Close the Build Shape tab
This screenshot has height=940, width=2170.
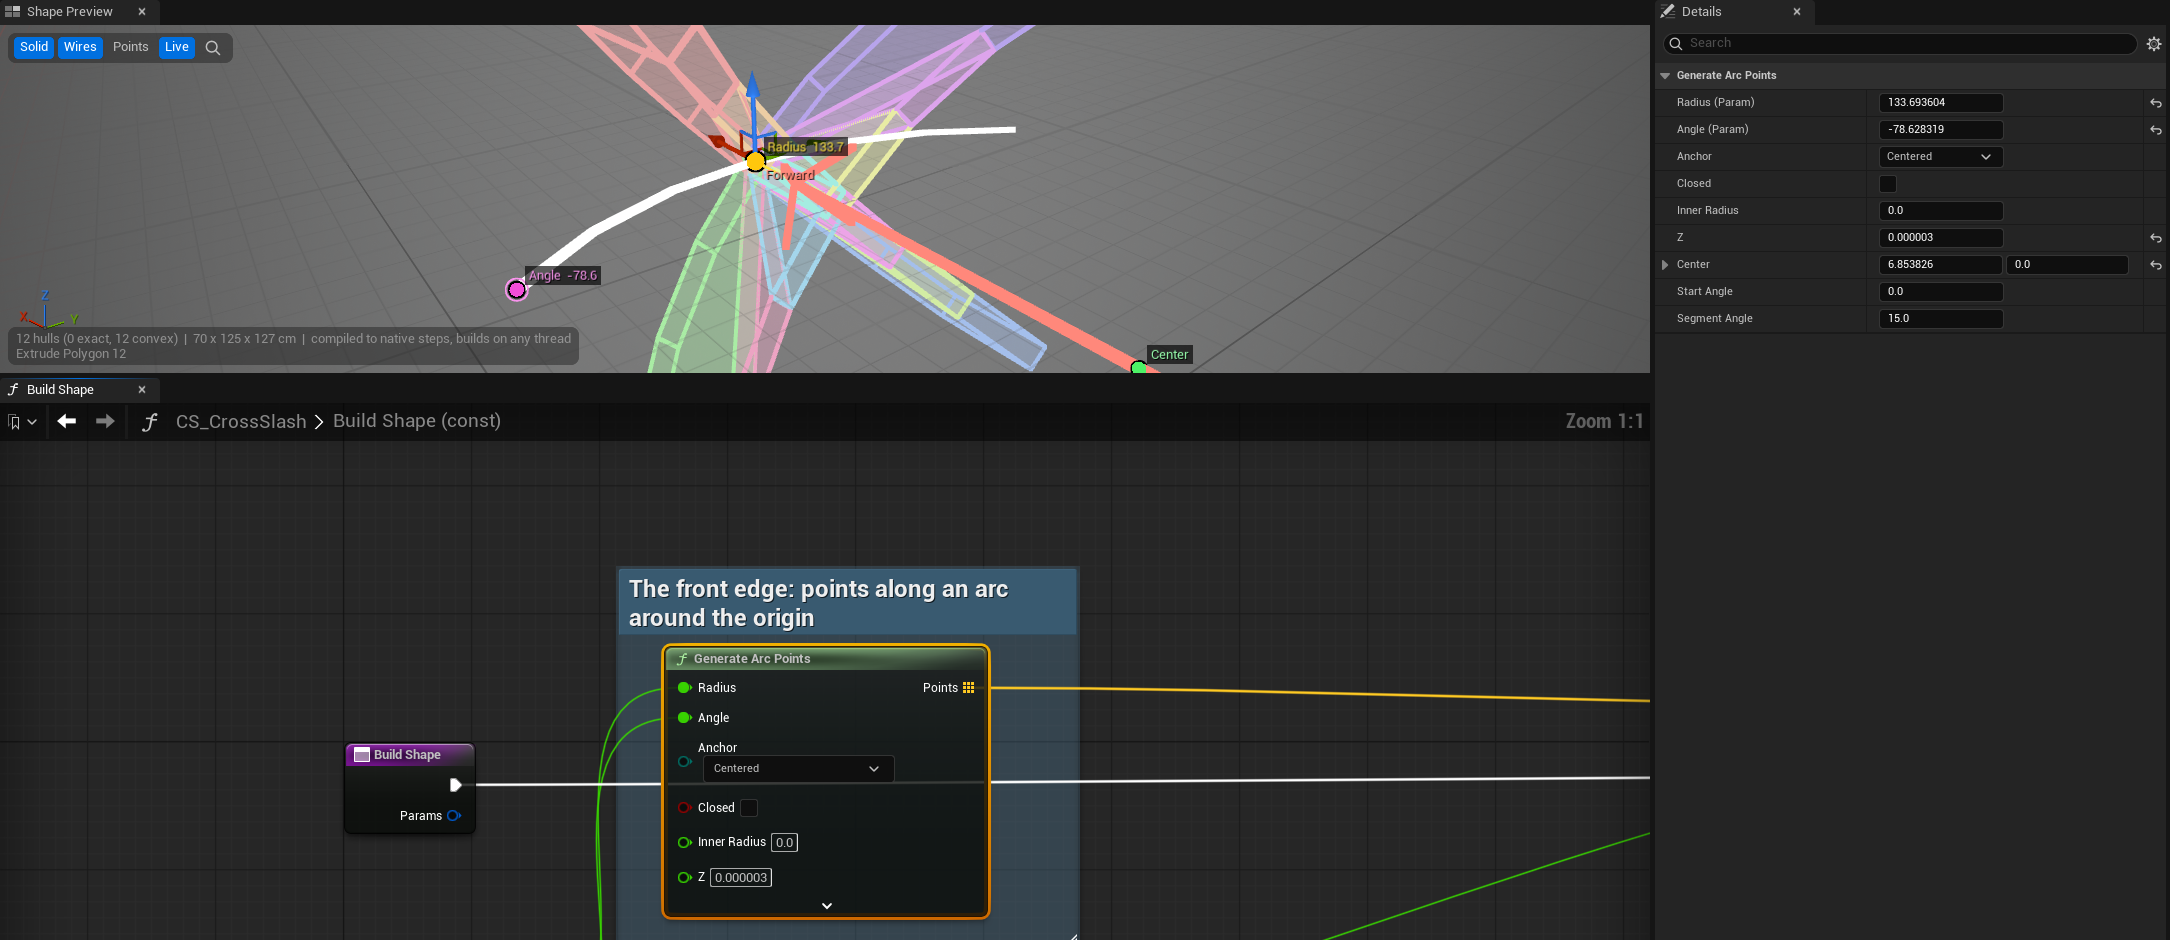point(142,390)
